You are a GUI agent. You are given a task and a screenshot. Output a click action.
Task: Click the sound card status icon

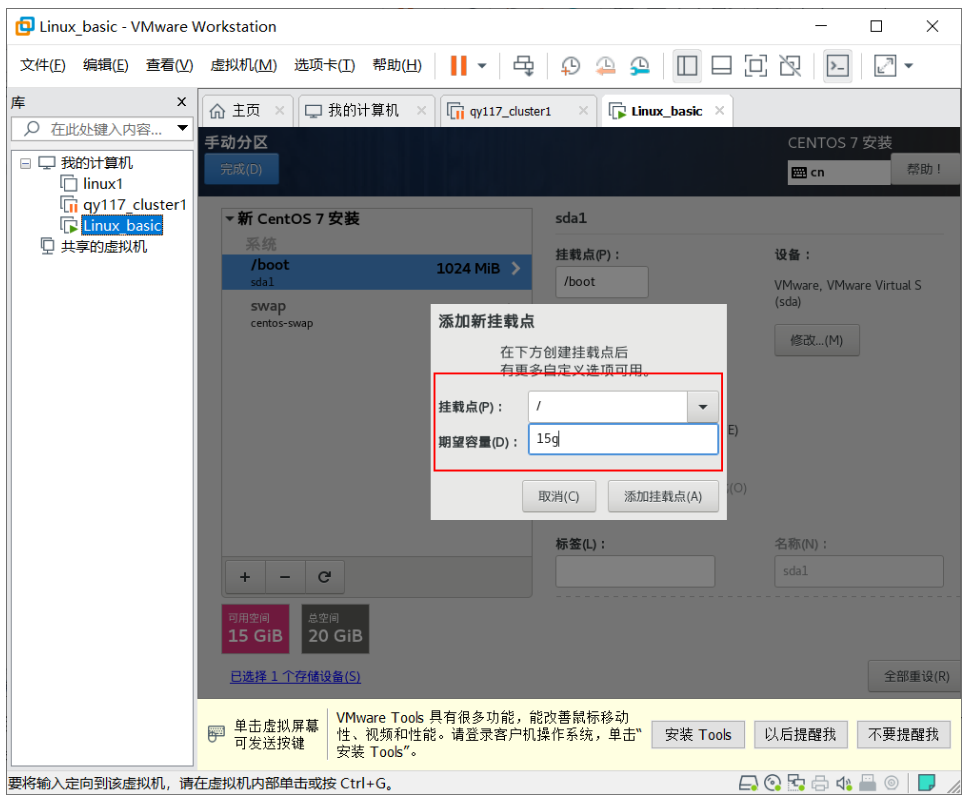pyautogui.click(x=844, y=783)
